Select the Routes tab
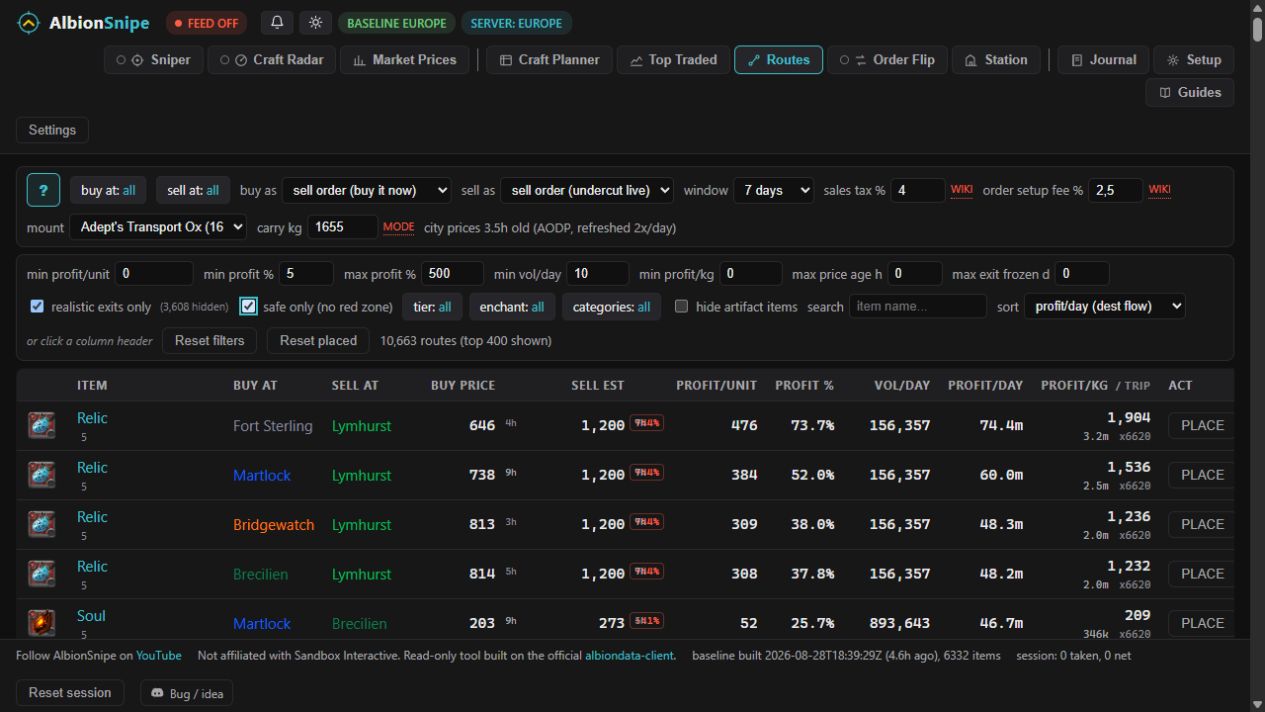This screenshot has width=1265, height=712. click(x=778, y=60)
